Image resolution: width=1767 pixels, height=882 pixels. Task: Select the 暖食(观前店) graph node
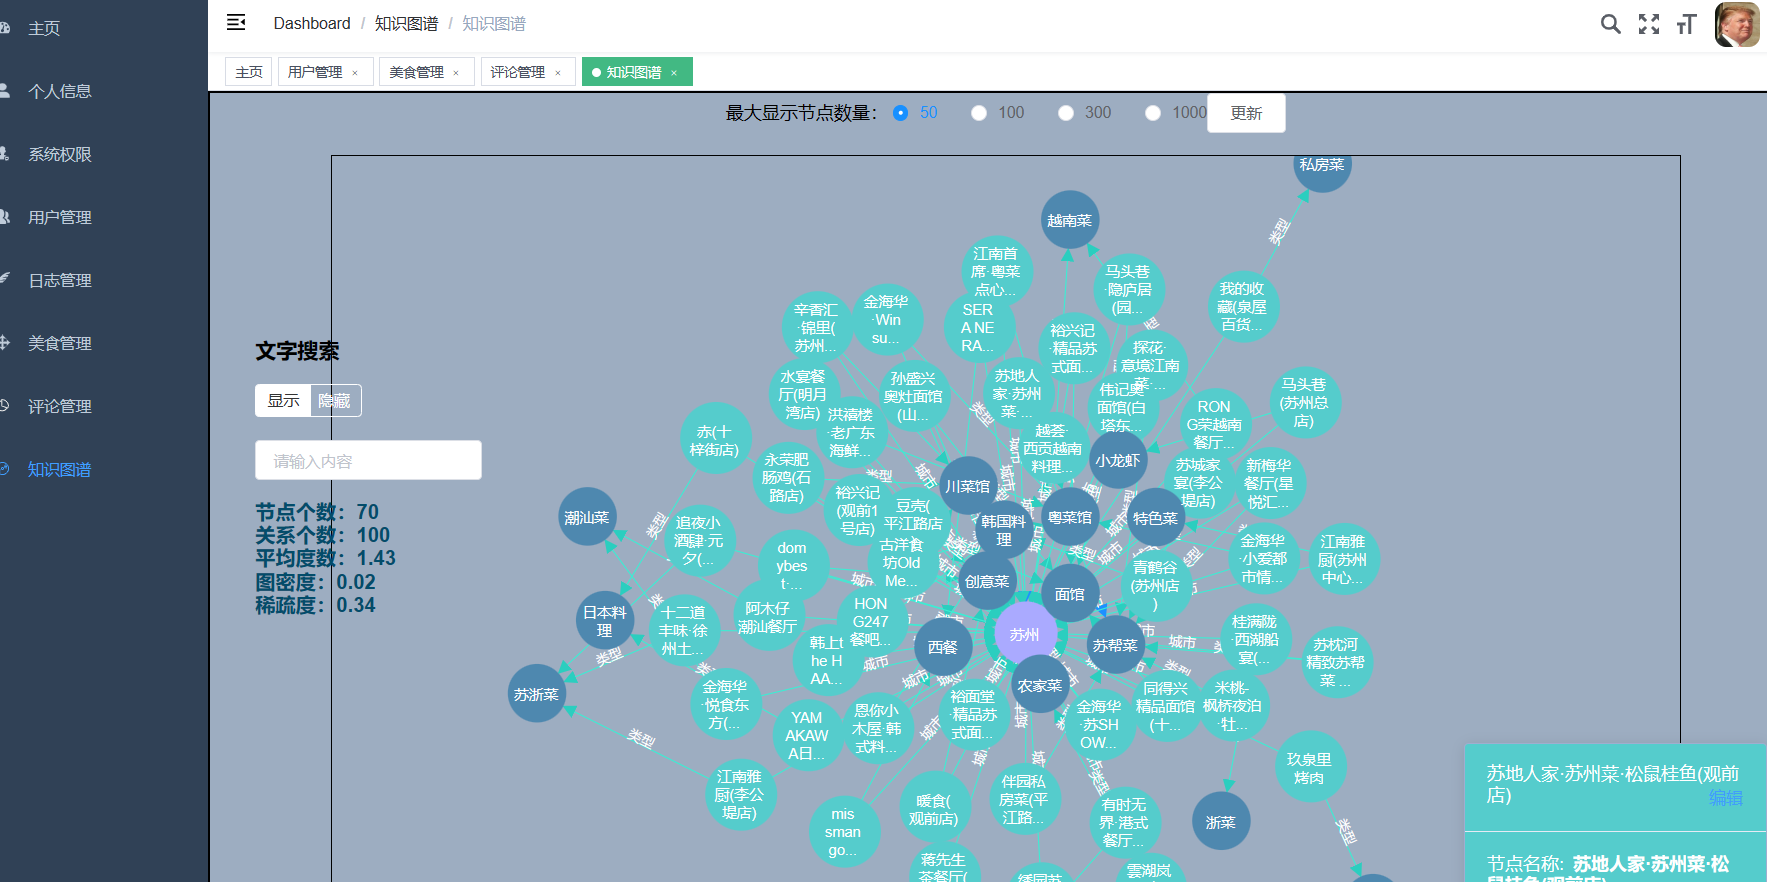pos(935,809)
